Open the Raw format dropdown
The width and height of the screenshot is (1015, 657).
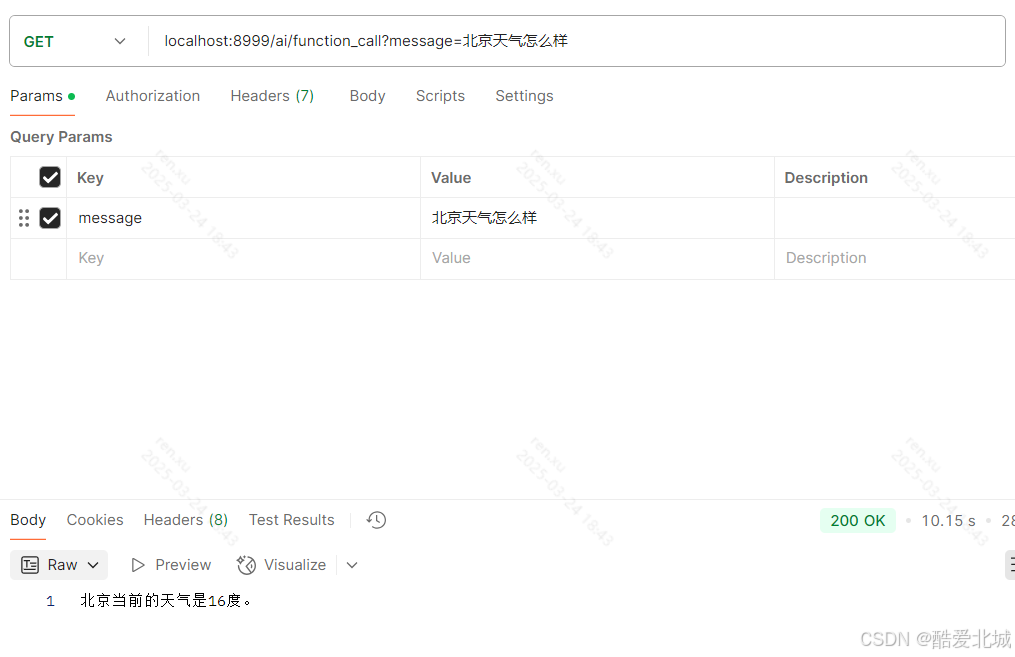93,565
